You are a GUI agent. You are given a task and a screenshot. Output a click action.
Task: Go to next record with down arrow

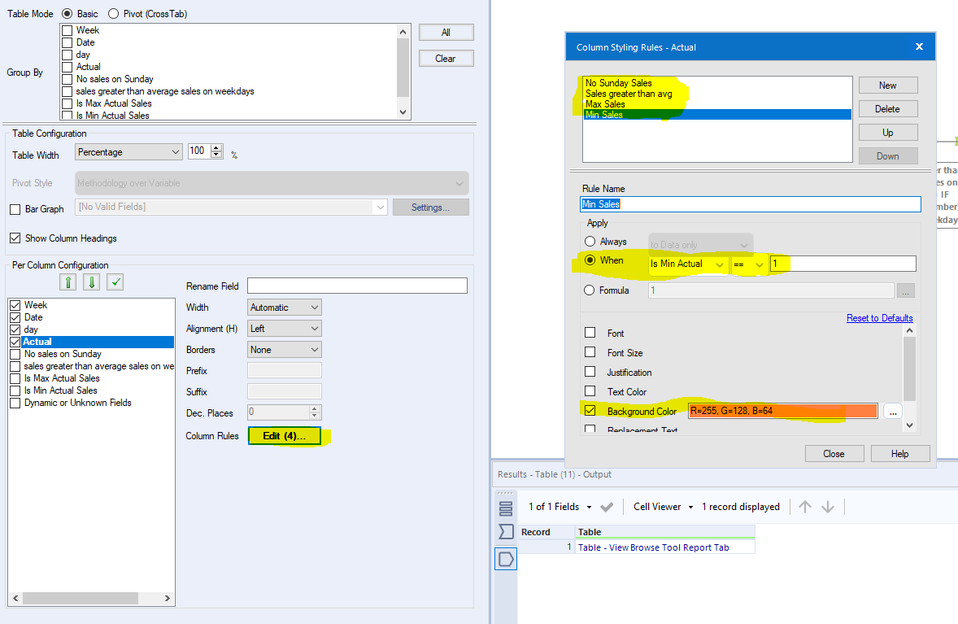(x=828, y=507)
